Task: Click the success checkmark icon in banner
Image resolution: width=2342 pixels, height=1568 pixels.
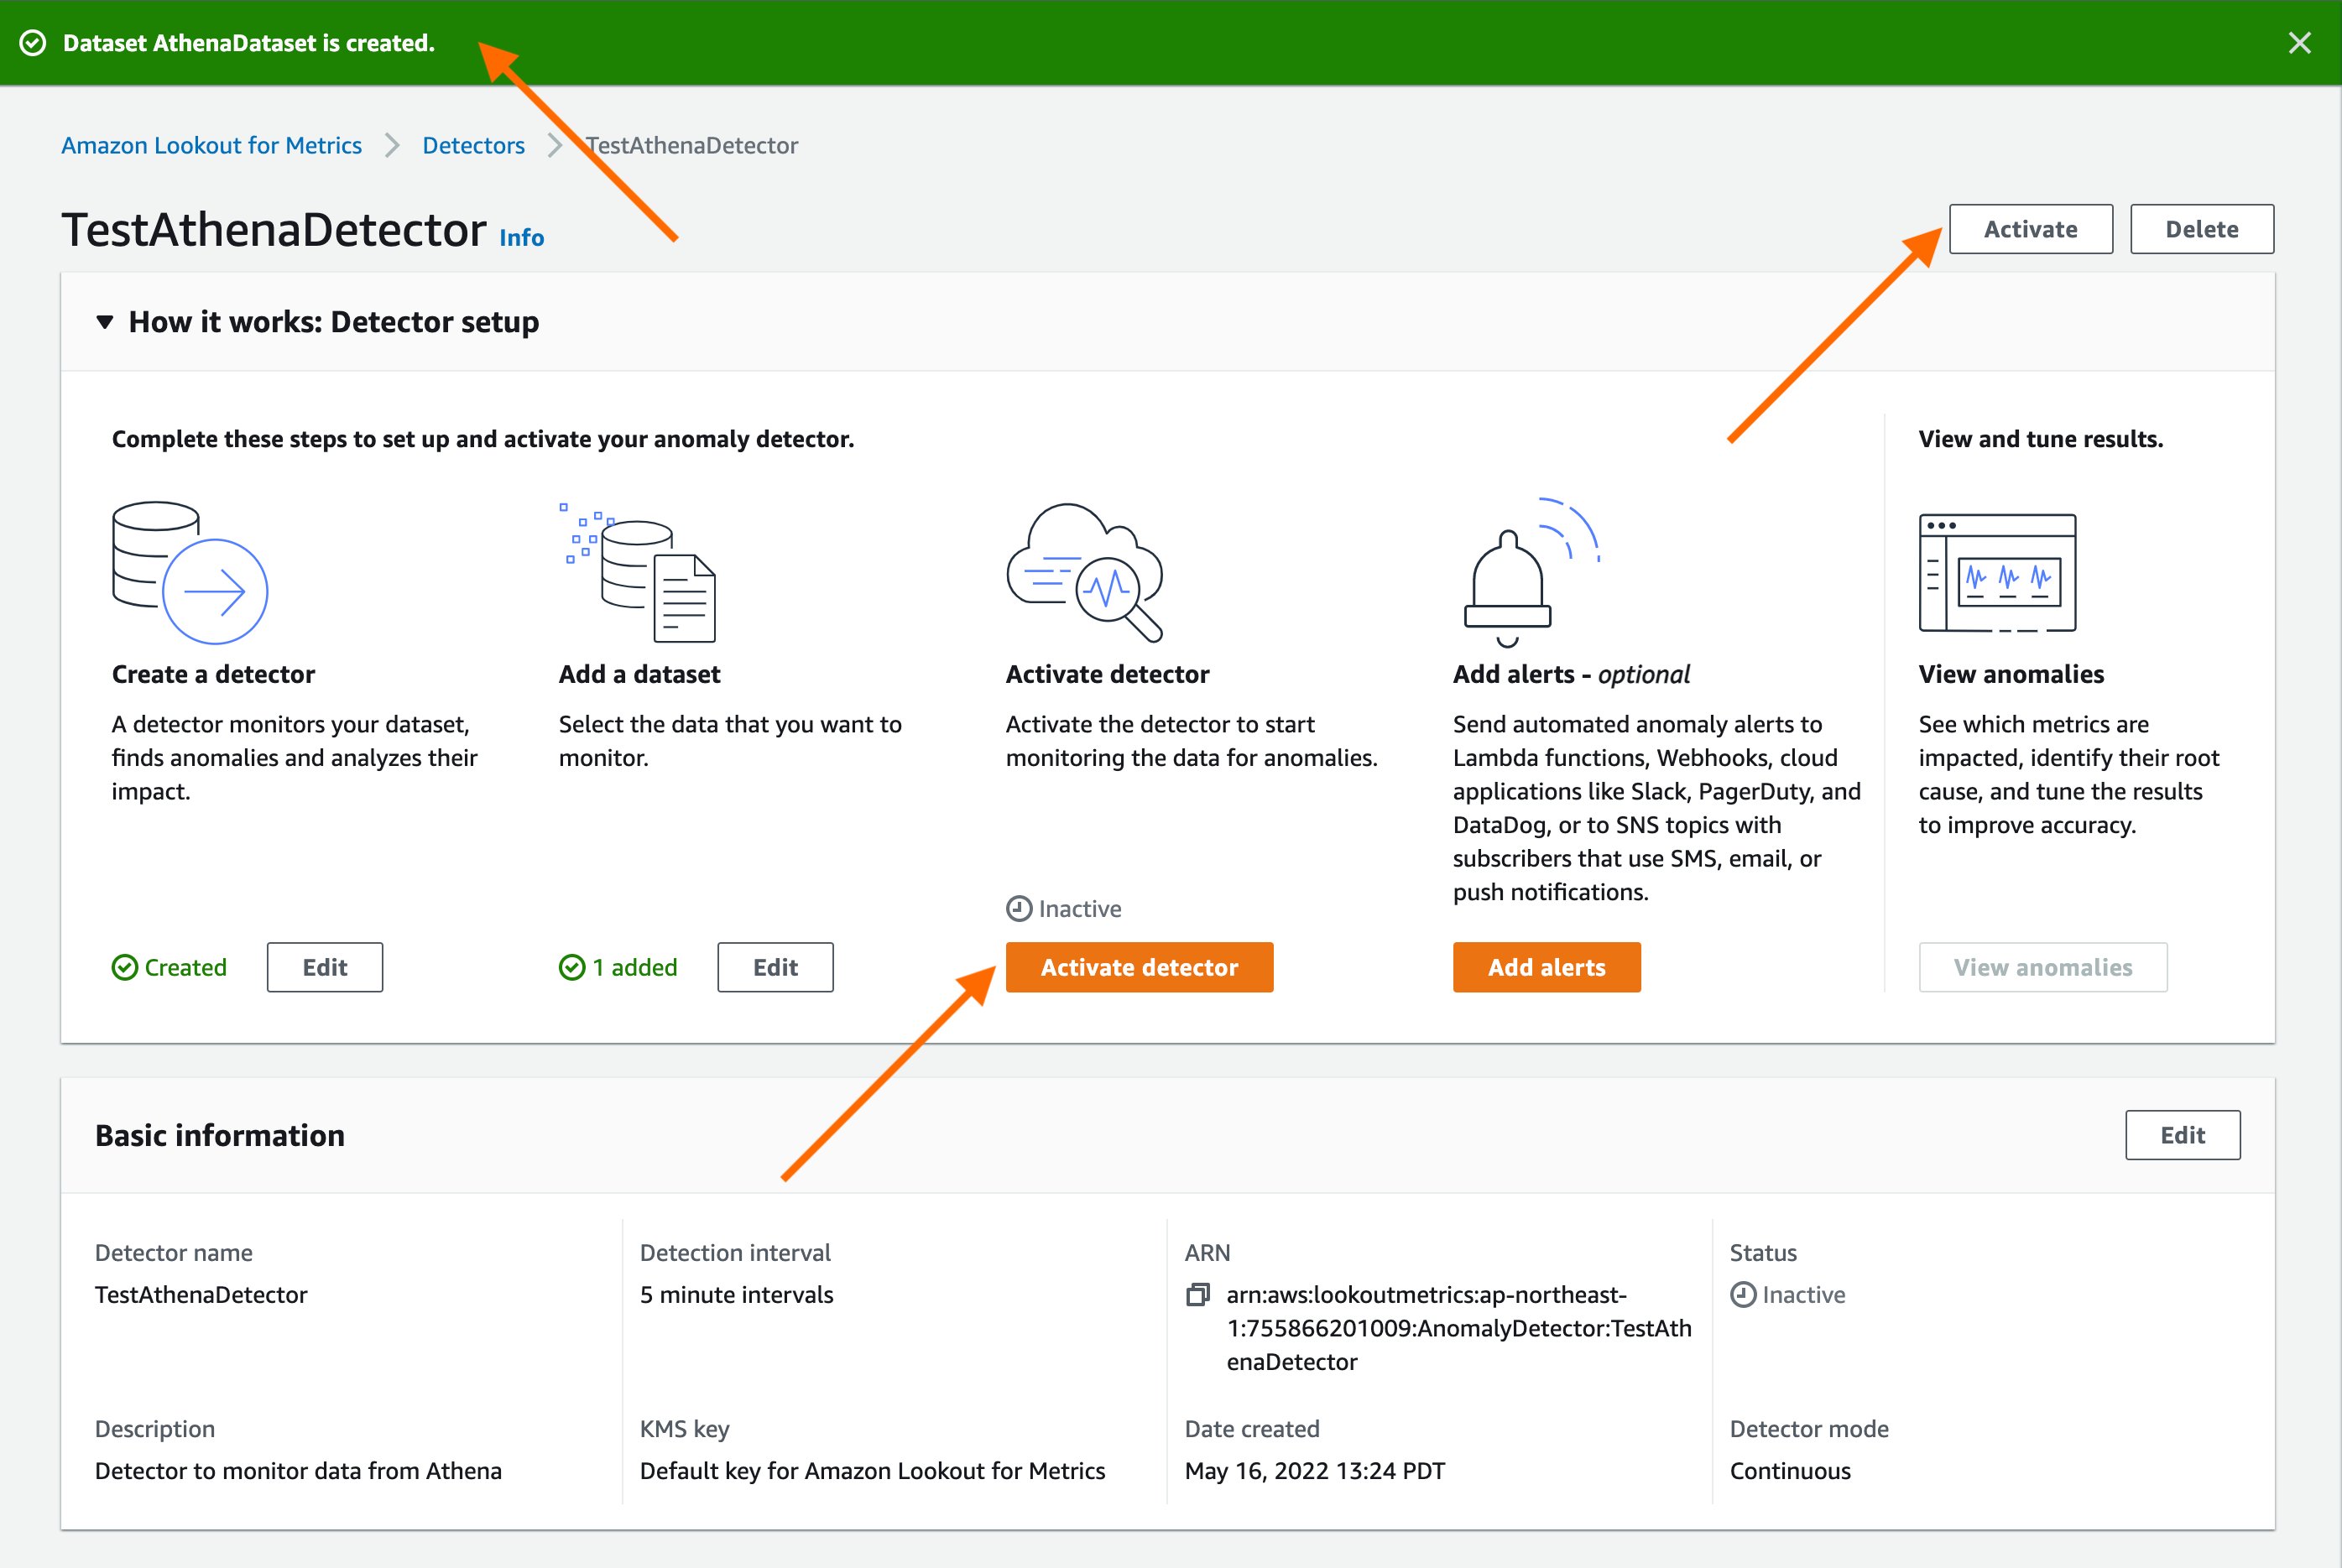Action: point(33,43)
